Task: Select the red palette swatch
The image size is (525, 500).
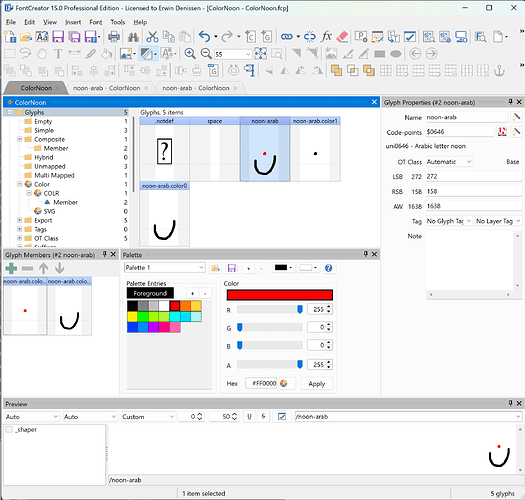Action: coord(175,306)
